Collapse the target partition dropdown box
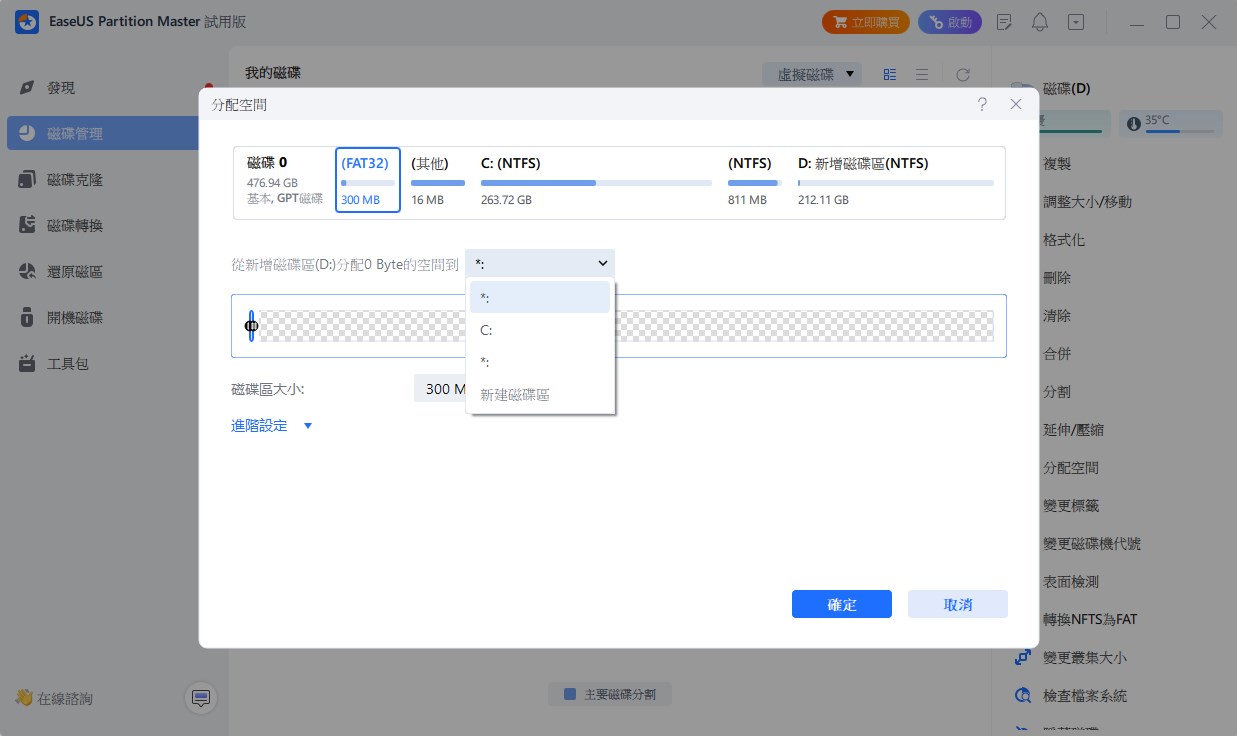 click(540, 264)
